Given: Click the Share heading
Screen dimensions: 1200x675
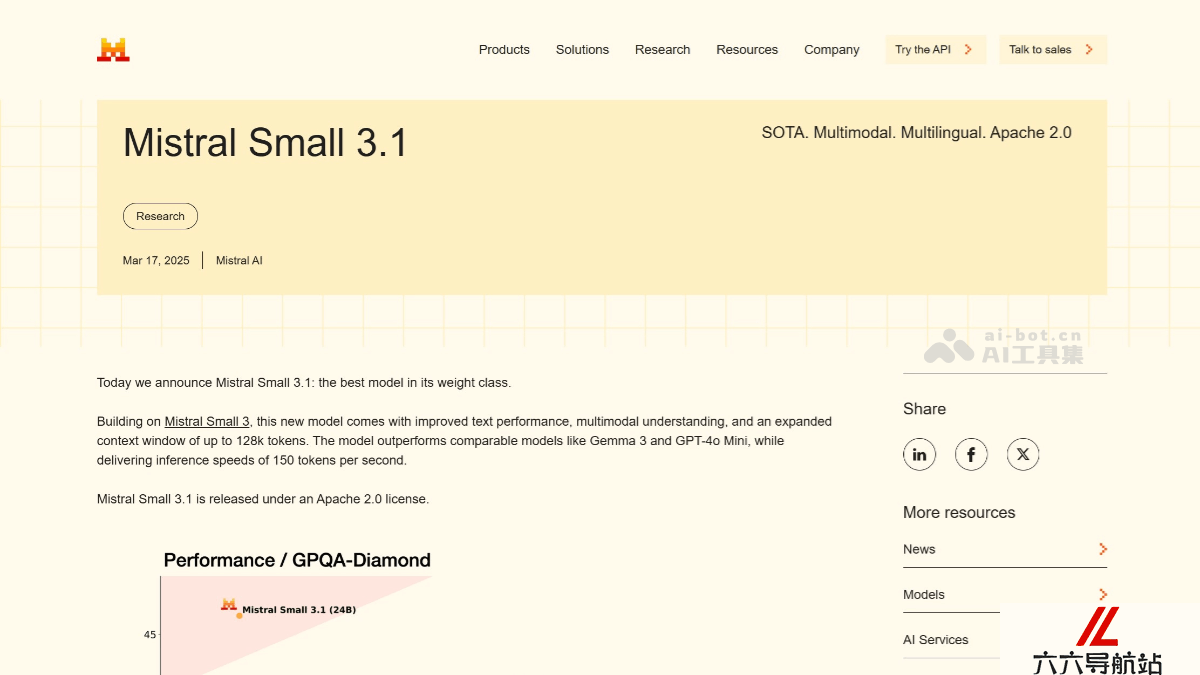Looking at the screenshot, I should coord(924,409).
